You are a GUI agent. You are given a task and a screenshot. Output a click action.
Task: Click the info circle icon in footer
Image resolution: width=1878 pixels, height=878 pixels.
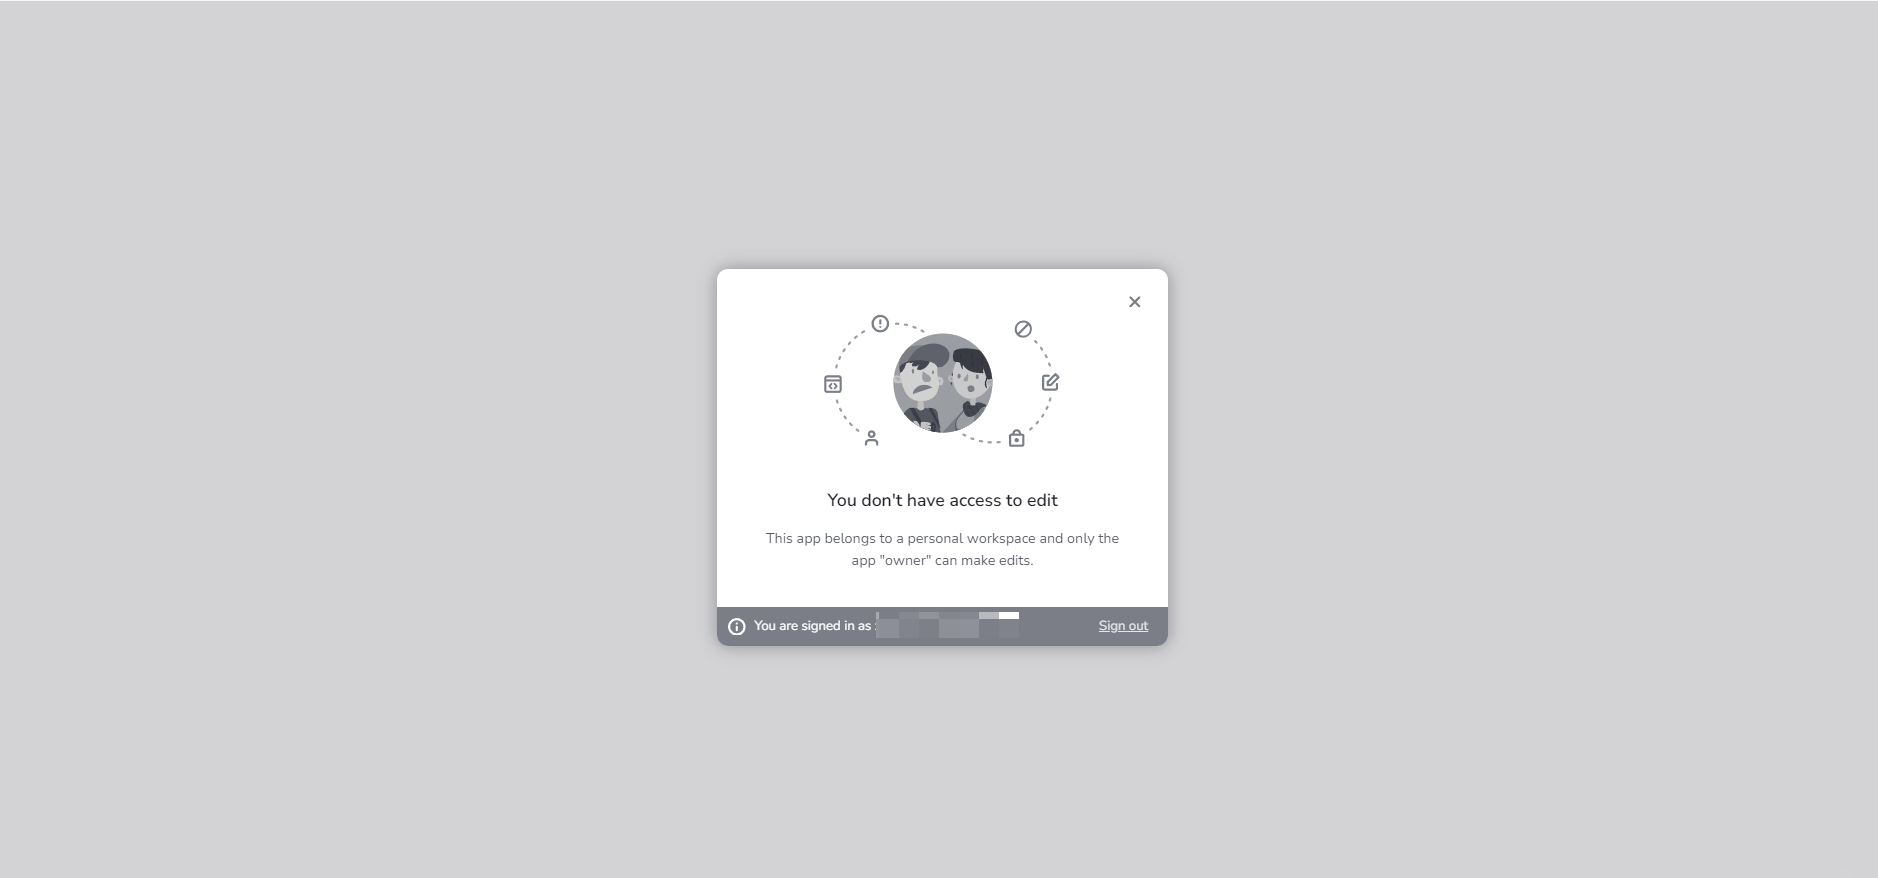pos(737,626)
